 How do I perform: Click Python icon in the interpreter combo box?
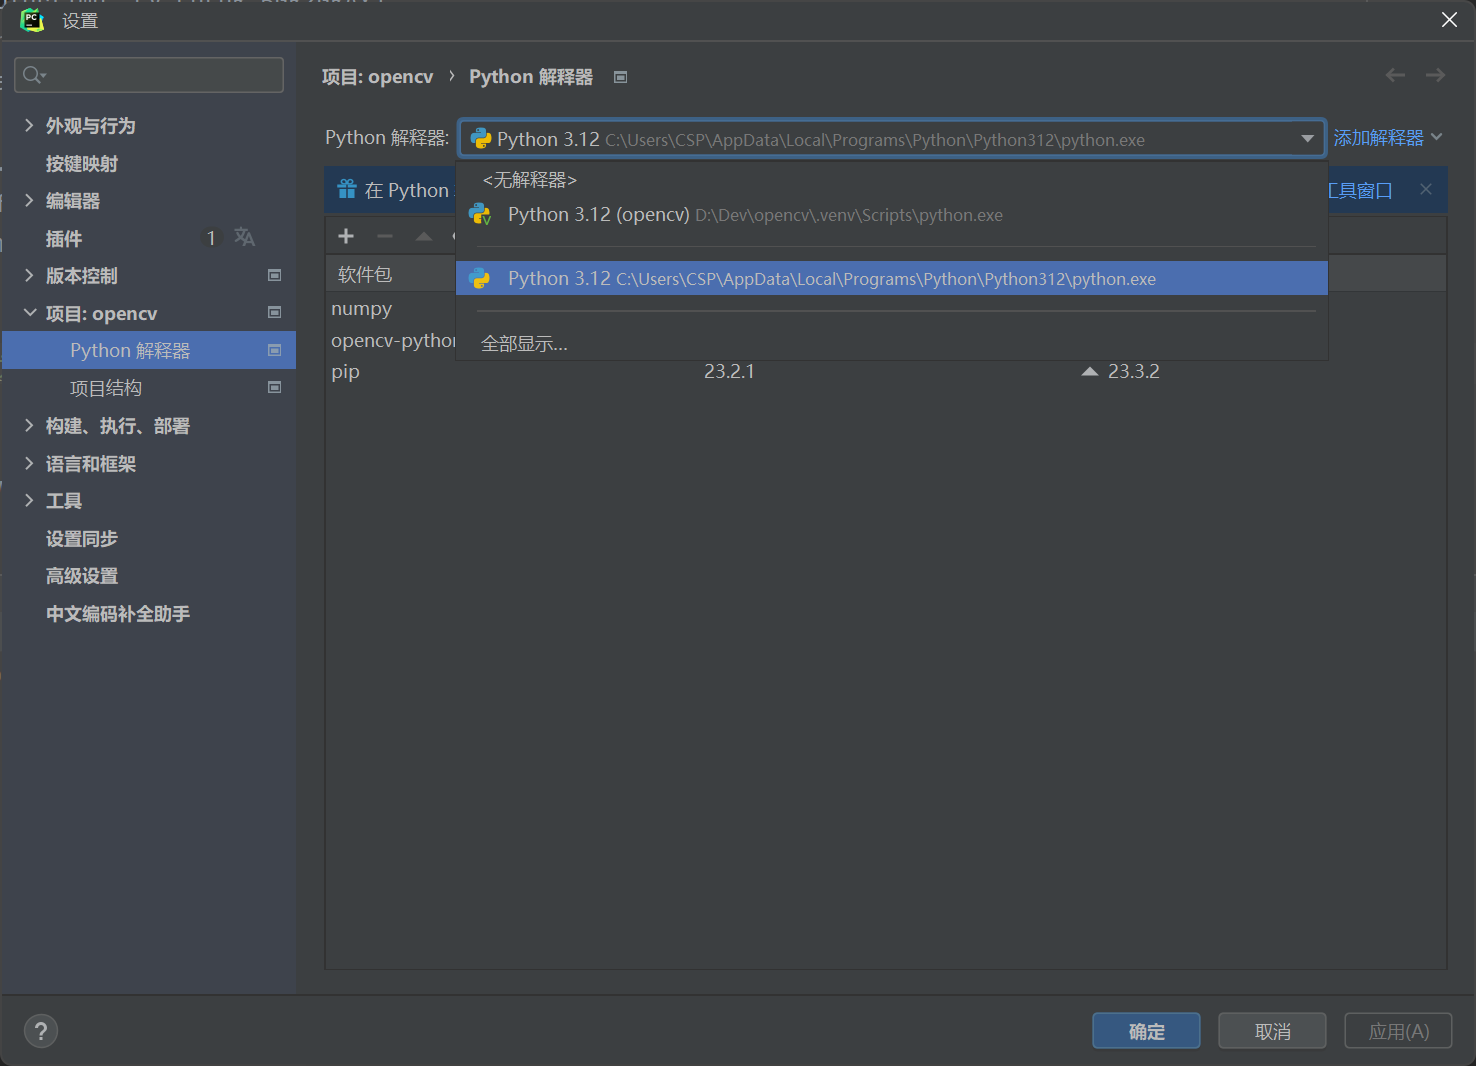(x=481, y=138)
